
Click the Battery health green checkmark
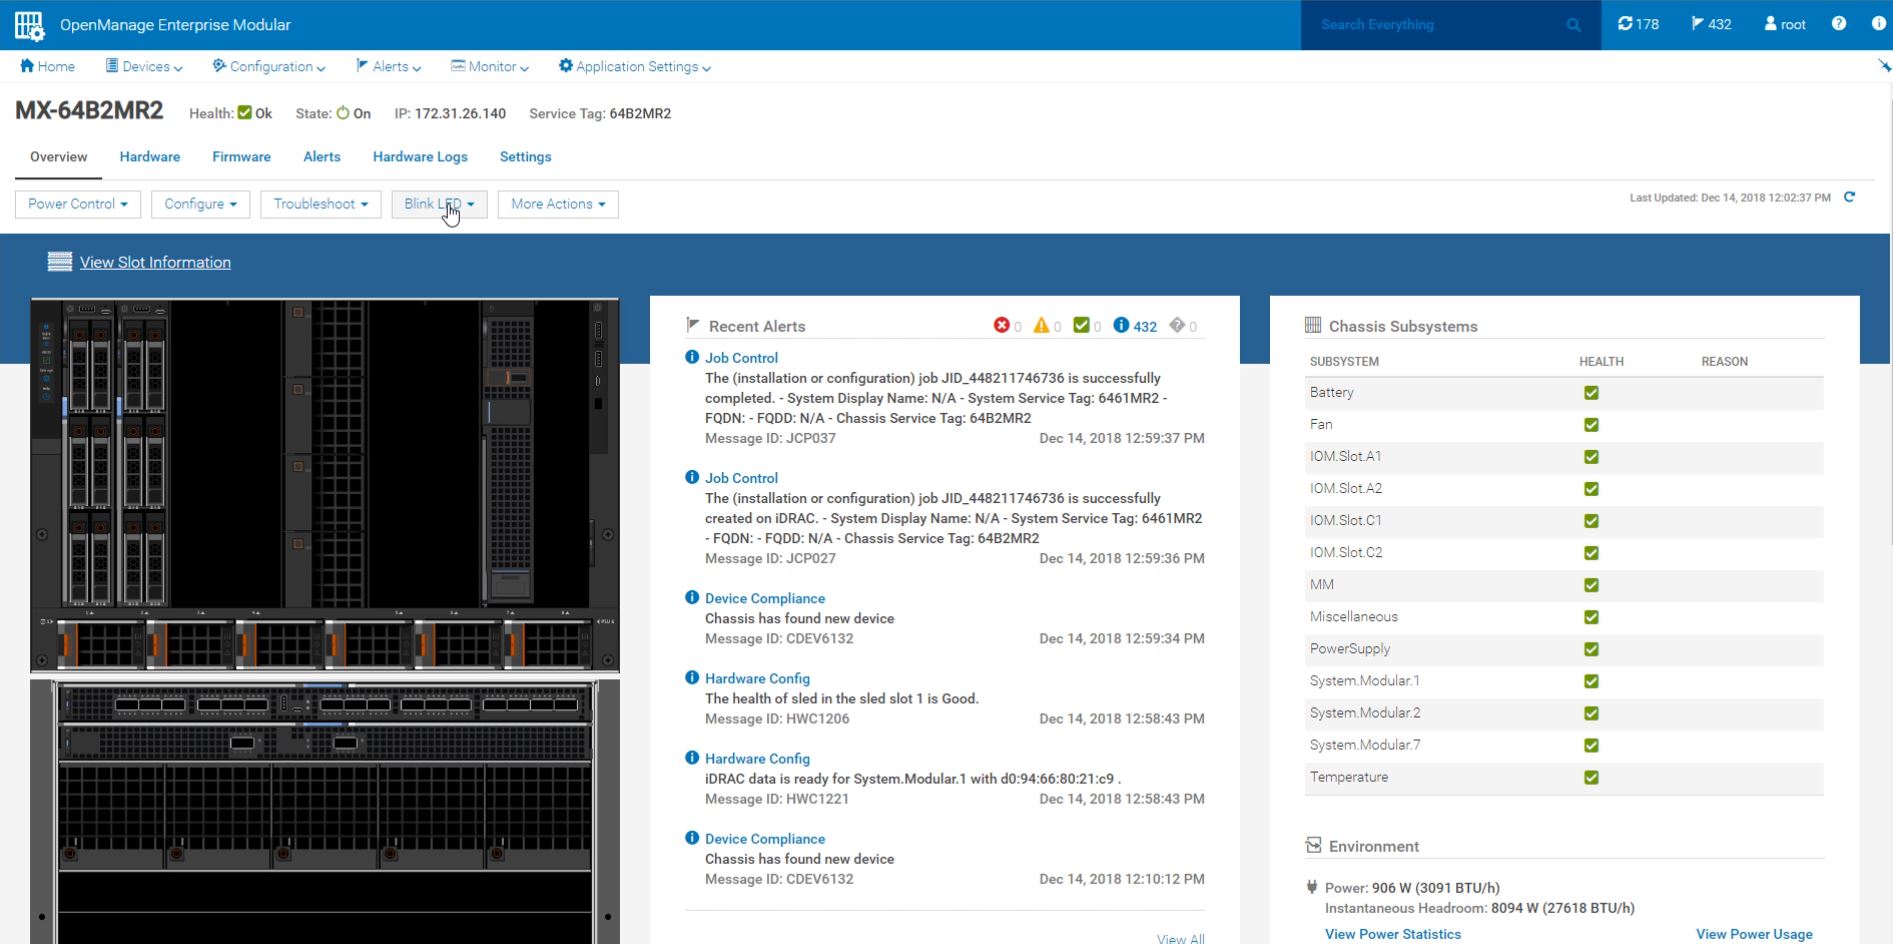[x=1591, y=393]
